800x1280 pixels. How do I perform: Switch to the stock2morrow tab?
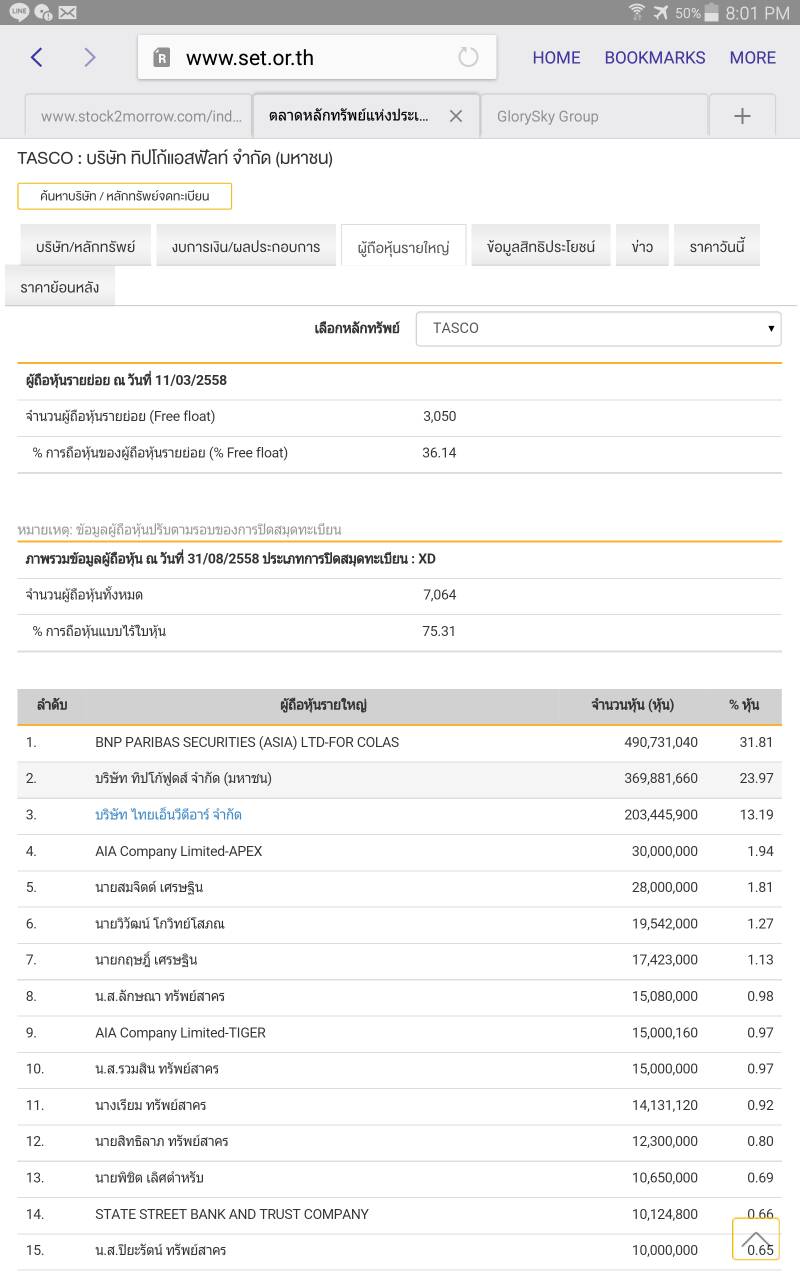coord(138,116)
